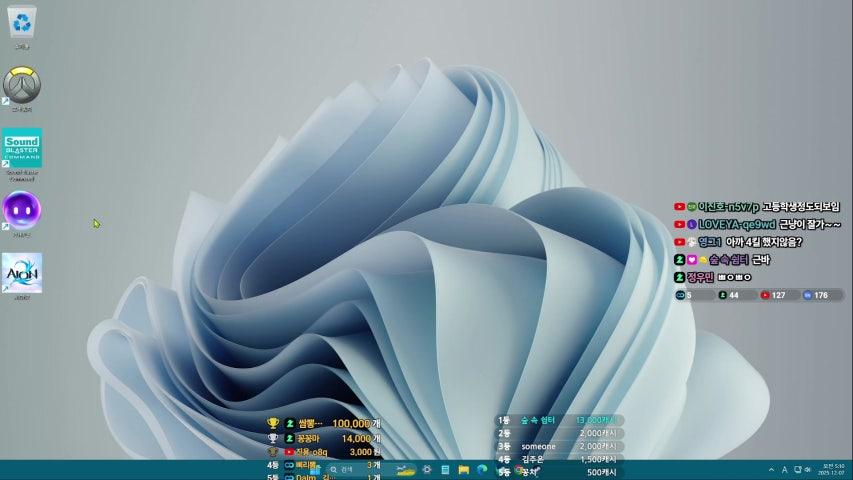Click the '500캐시' ranking value
This screenshot has height=480, width=853.
[x=602, y=472]
